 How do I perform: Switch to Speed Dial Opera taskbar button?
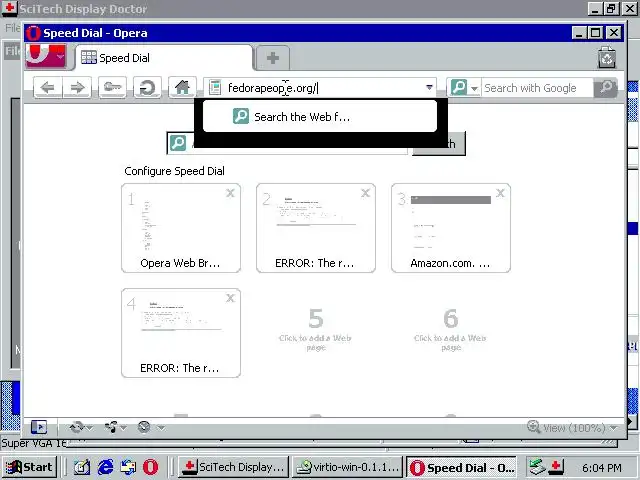pyautogui.click(x=462, y=467)
